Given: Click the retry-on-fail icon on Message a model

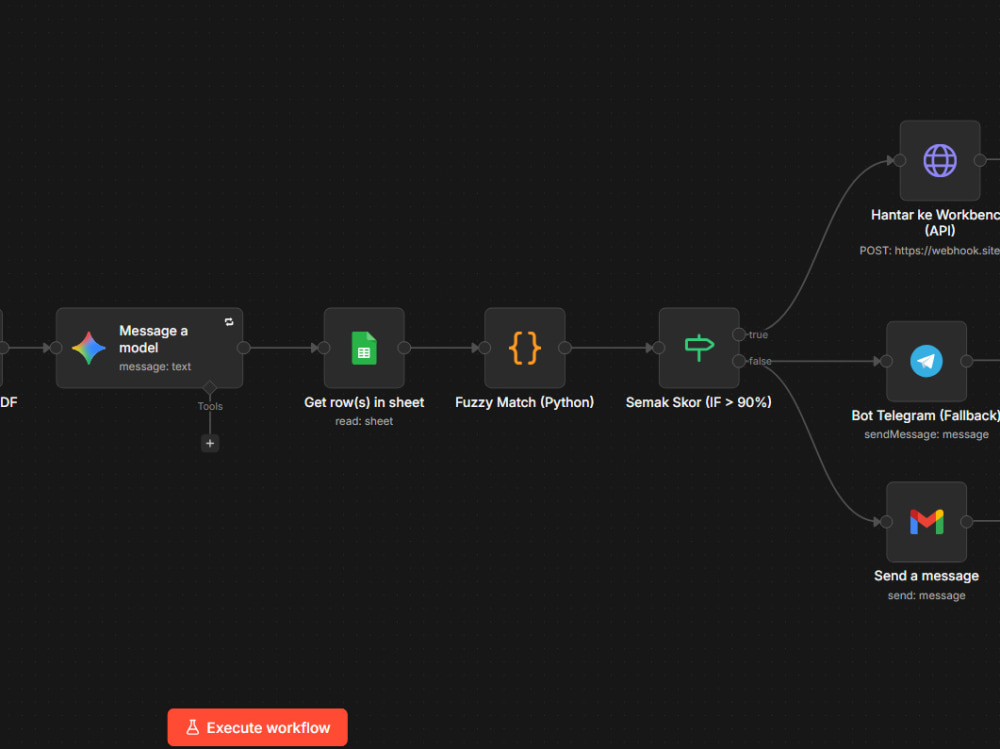Looking at the screenshot, I should pos(229,322).
